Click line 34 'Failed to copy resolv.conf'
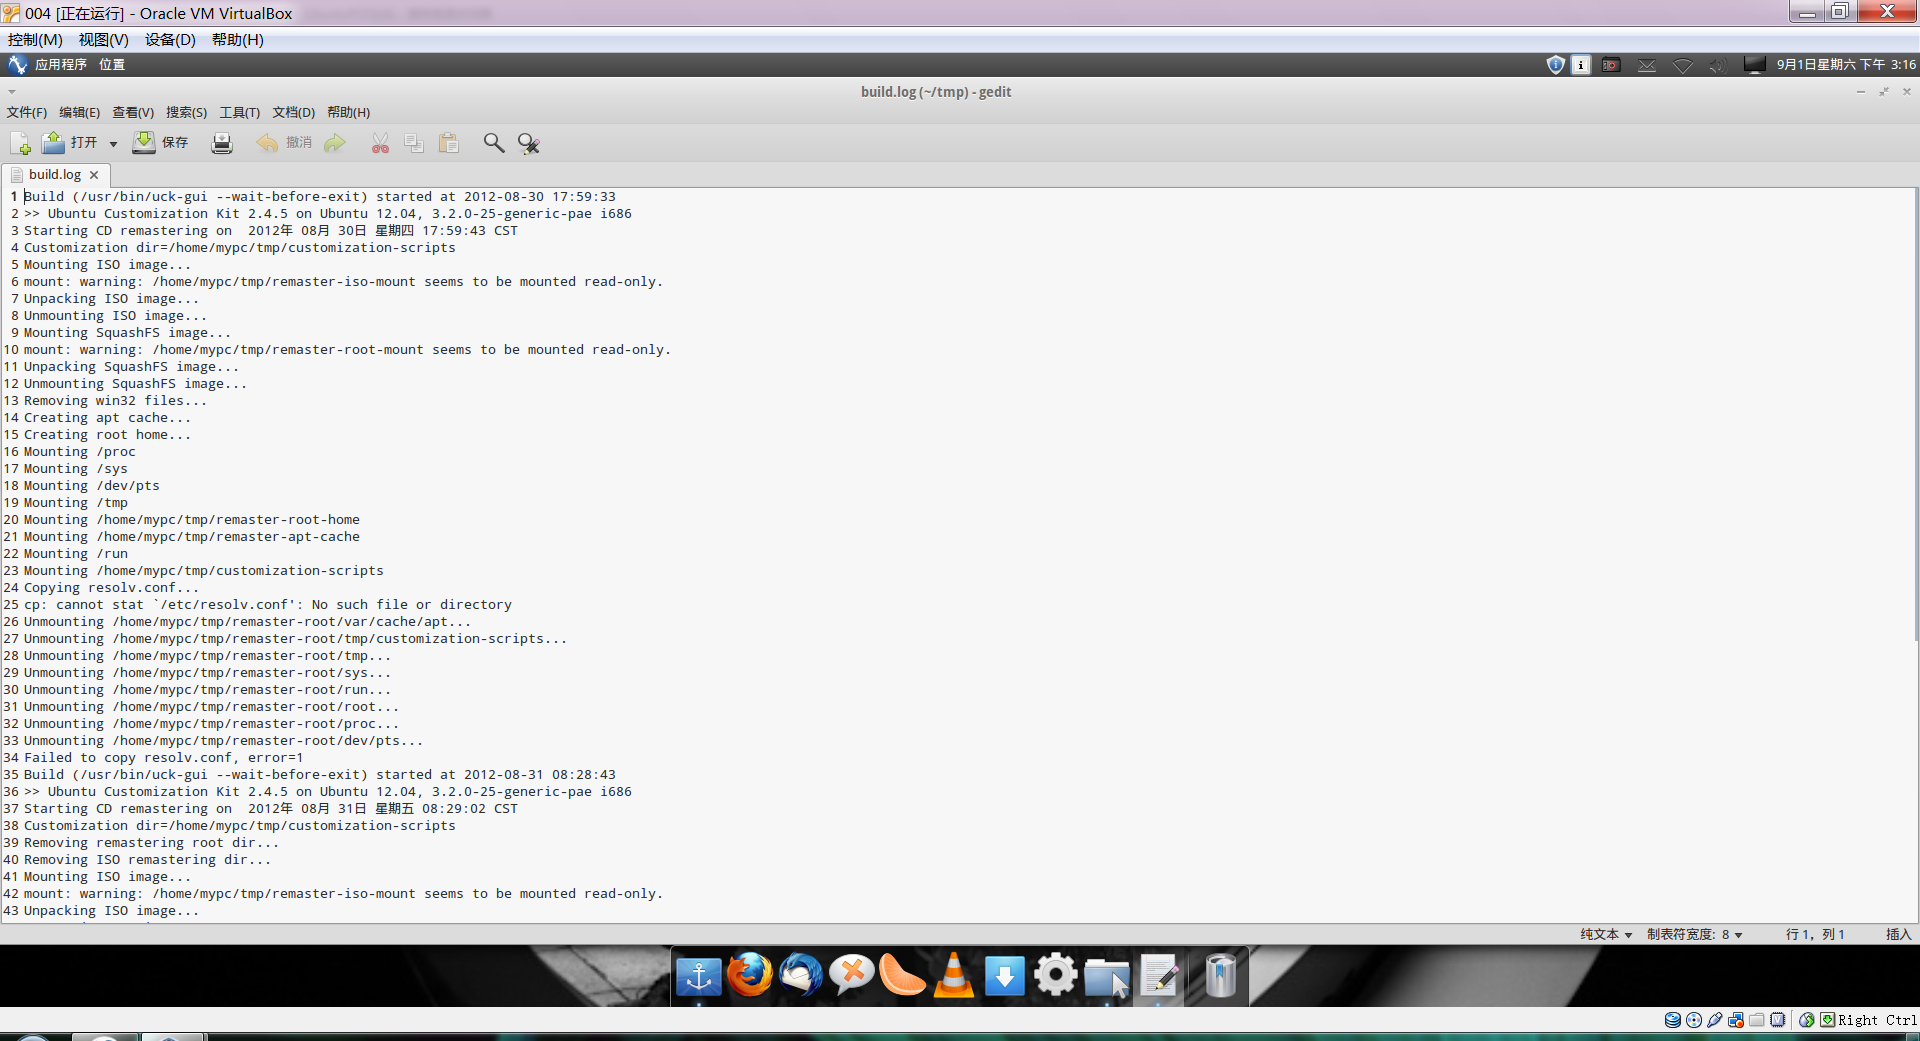Screen dimensions: 1920x1041 [164, 758]
